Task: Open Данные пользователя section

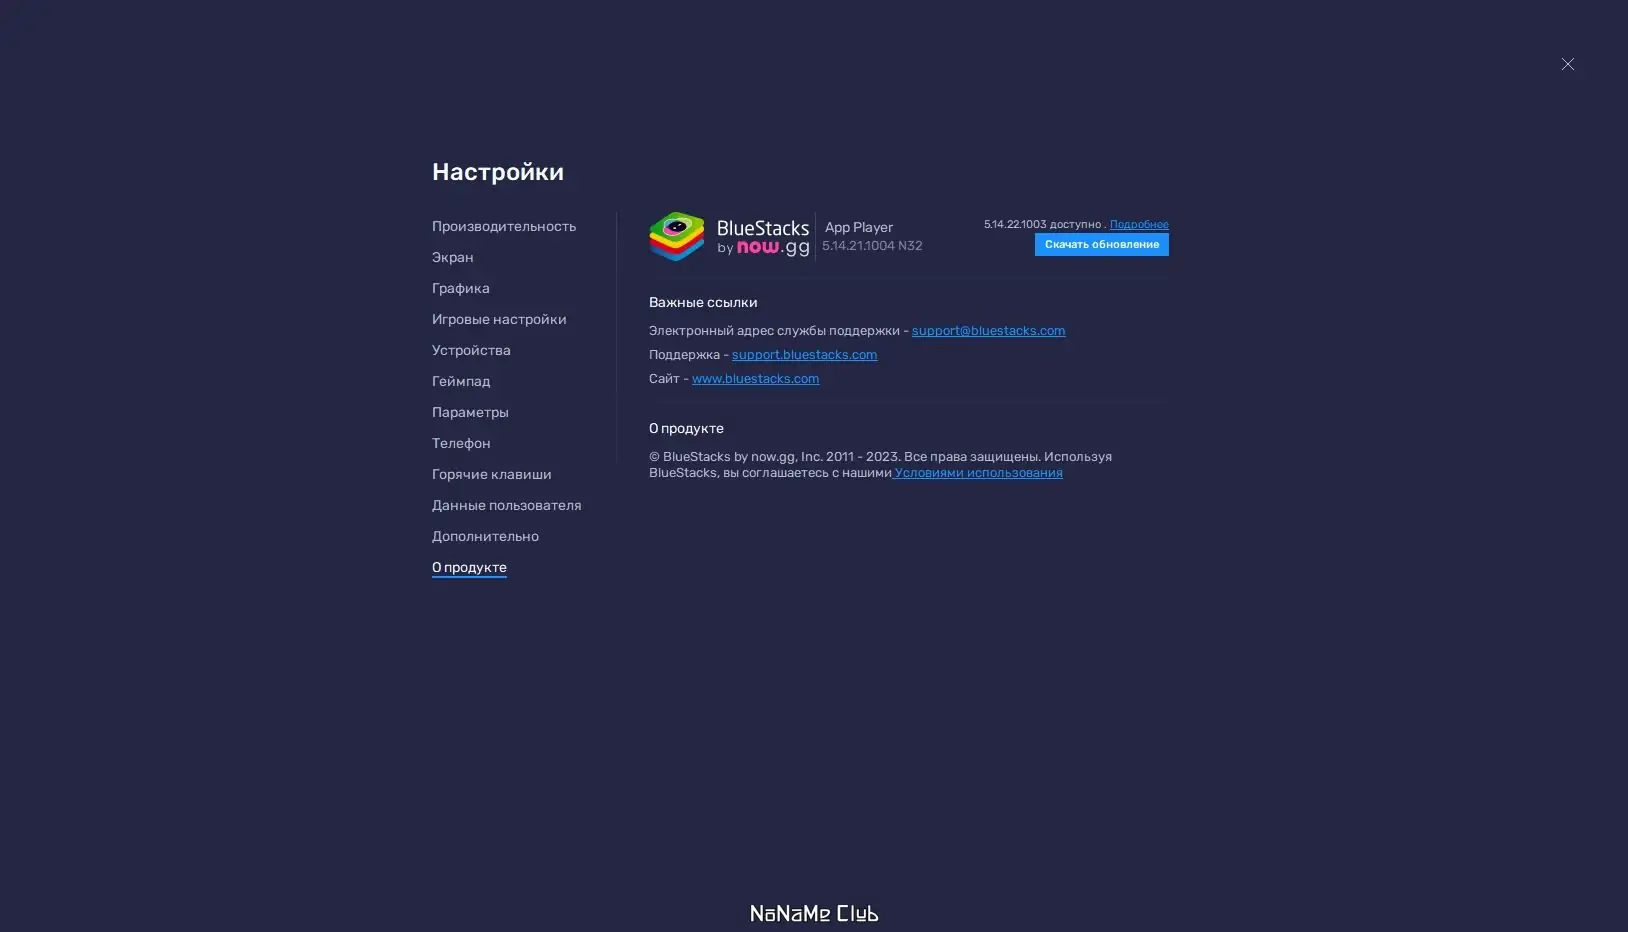Action: (507, 505)
